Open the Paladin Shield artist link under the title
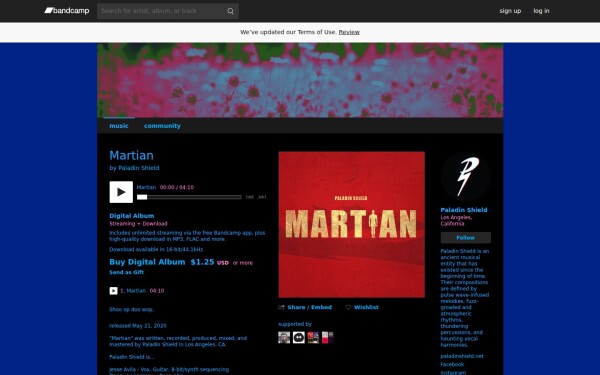Screen dimensions: 600x375 (x=139, y=168)
